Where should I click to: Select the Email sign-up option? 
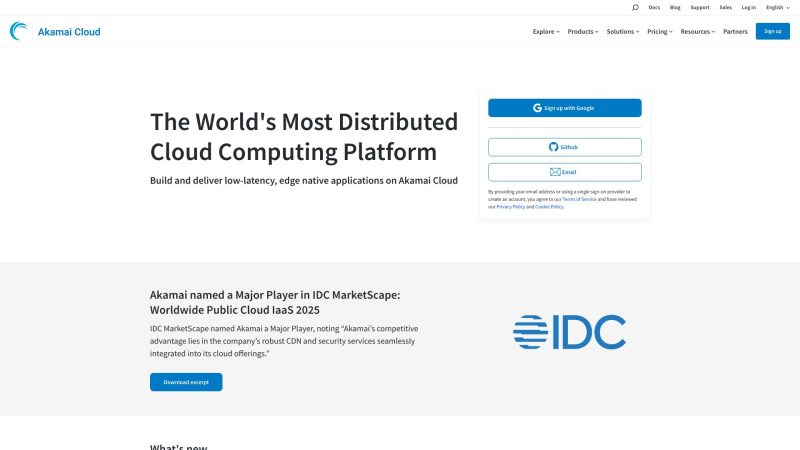pyautogui.click(x=565, y=172)
